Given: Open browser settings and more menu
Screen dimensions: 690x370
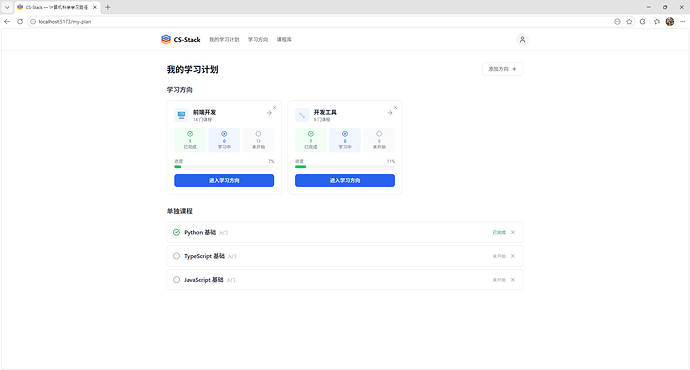Looking at the screenshot, I should pos(683,22).
